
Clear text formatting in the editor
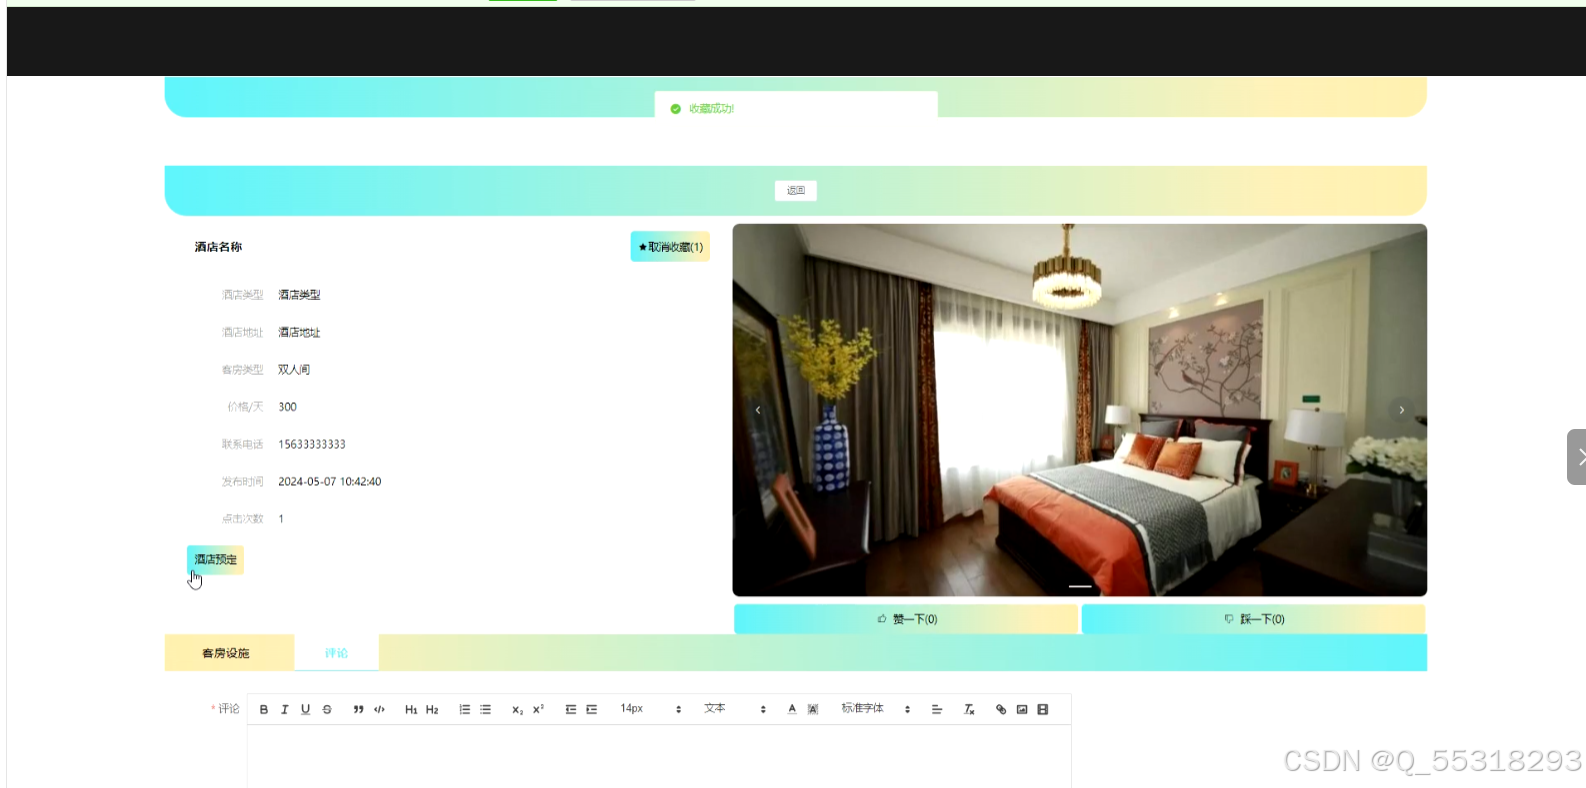pyautogui.click(x=969, y=709)
